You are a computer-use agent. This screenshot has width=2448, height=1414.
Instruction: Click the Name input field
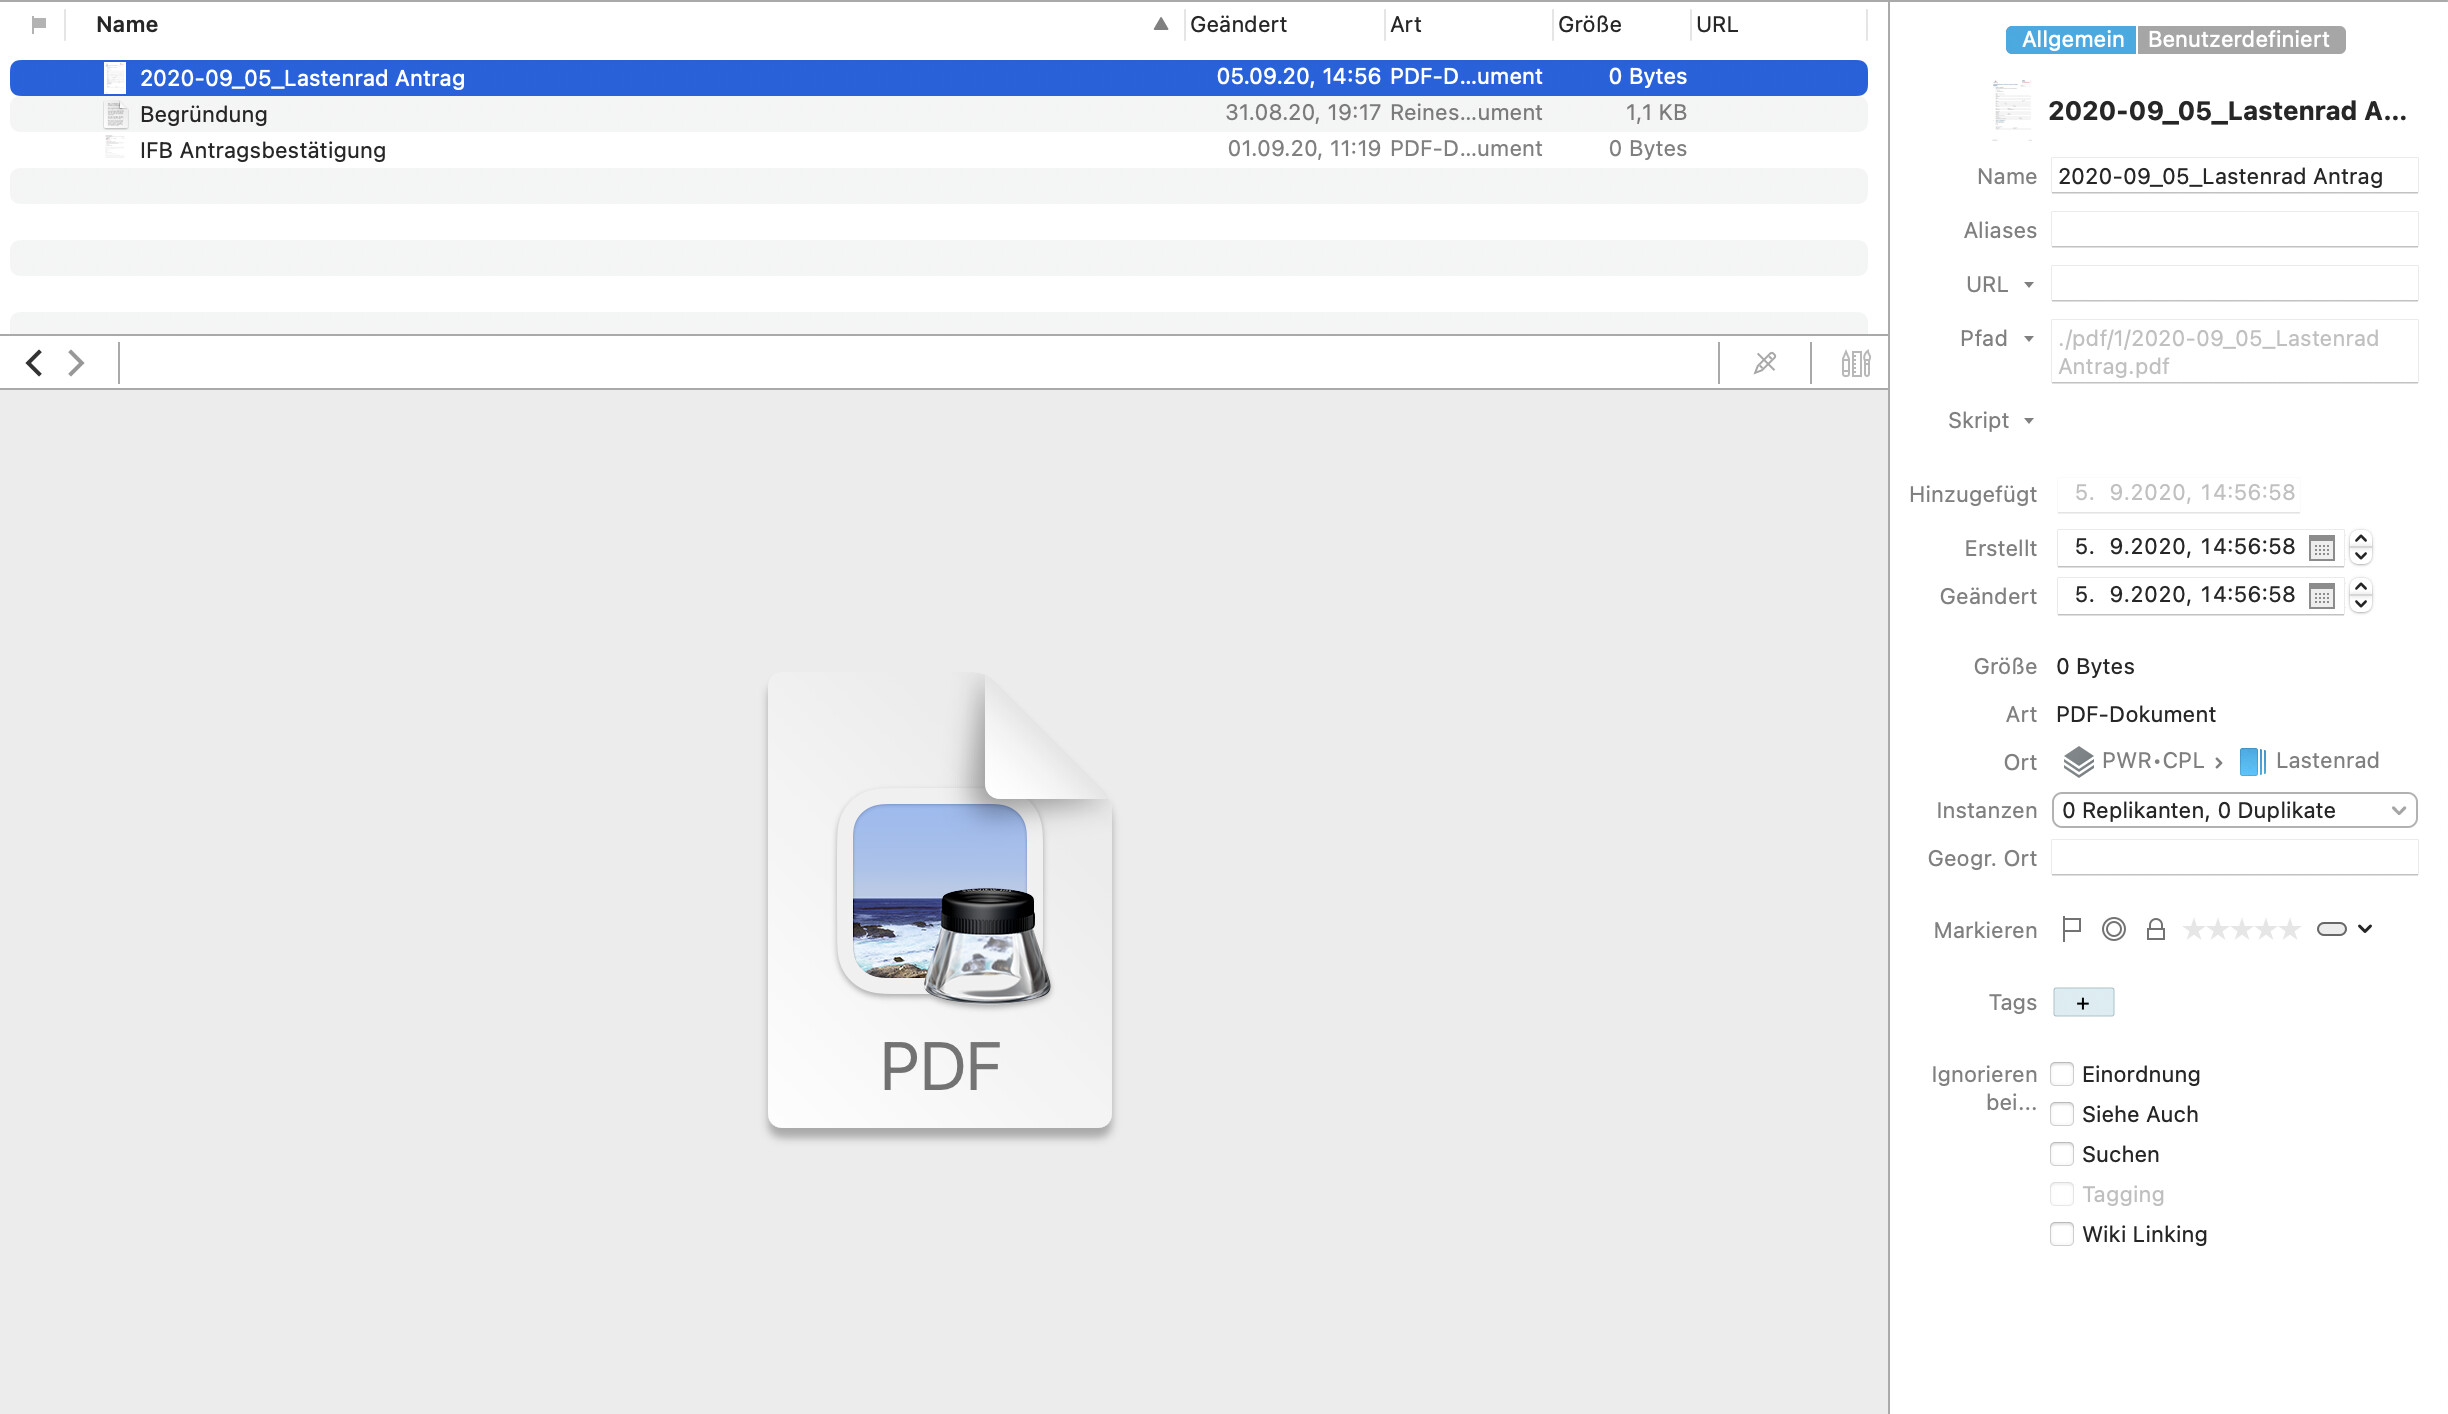tap(2234, 176)
